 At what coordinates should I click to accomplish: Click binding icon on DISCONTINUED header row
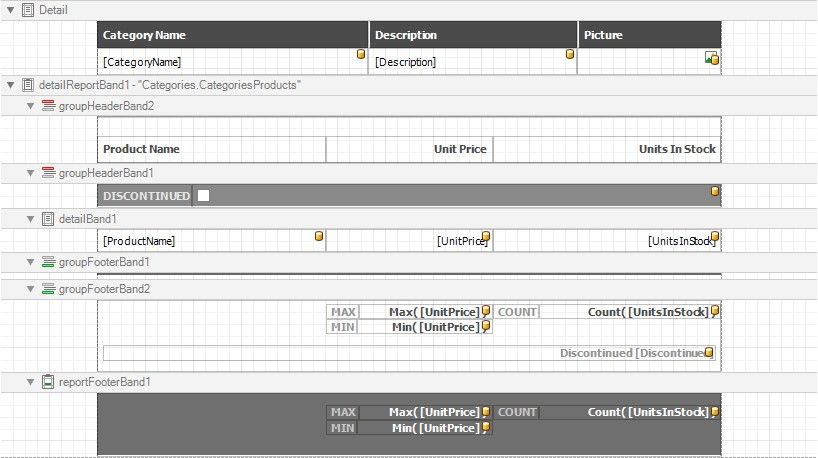714,190
